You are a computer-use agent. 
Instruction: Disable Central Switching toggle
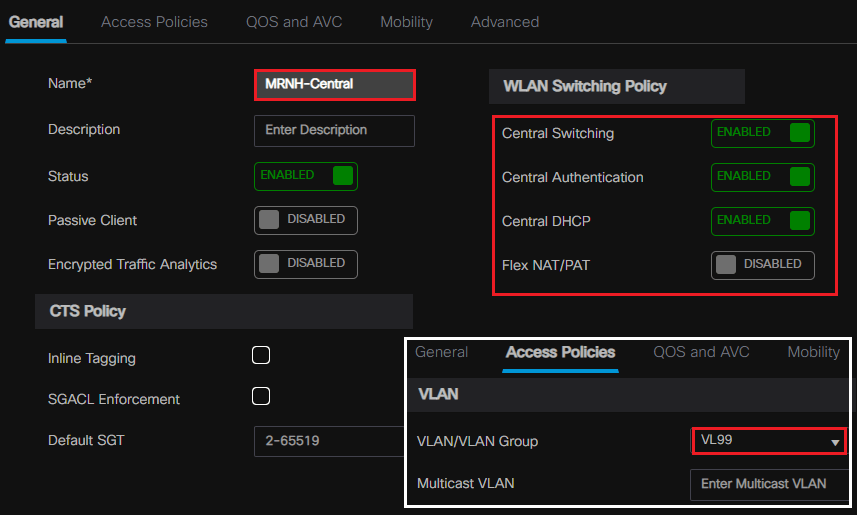(762, 133)
